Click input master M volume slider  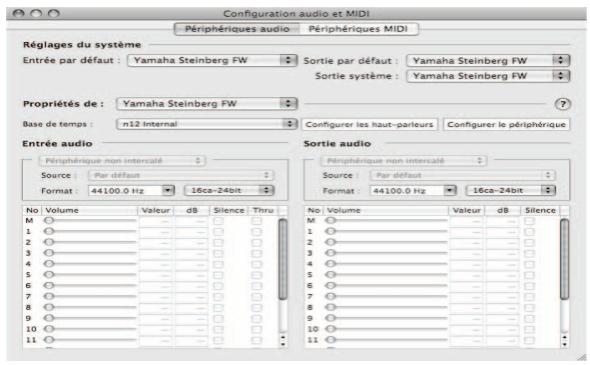point(90,221)
